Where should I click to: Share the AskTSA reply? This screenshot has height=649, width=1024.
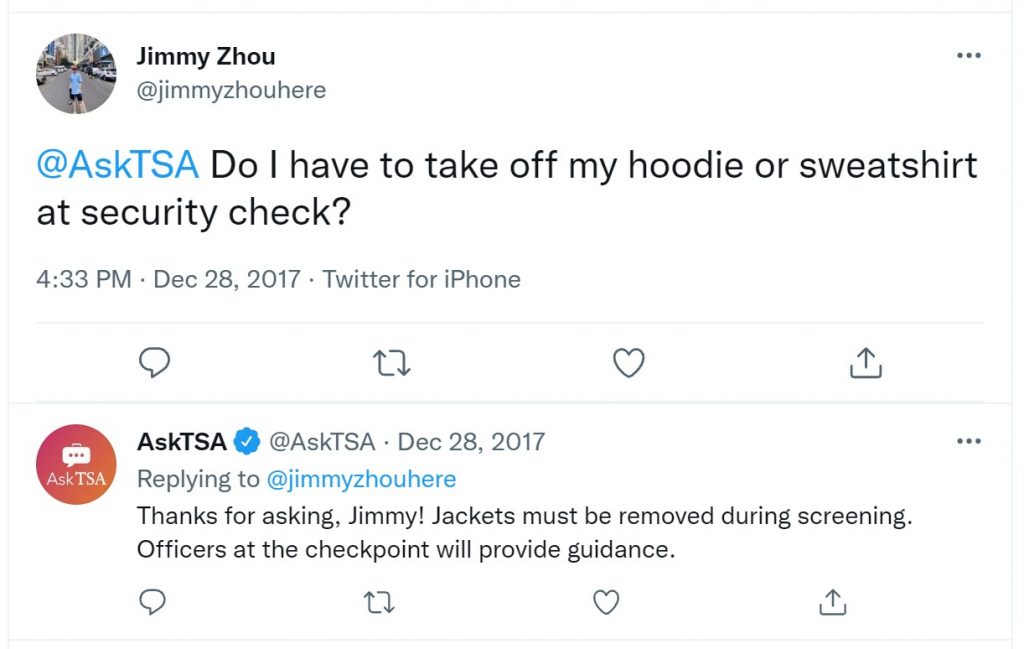coord(833,602)
